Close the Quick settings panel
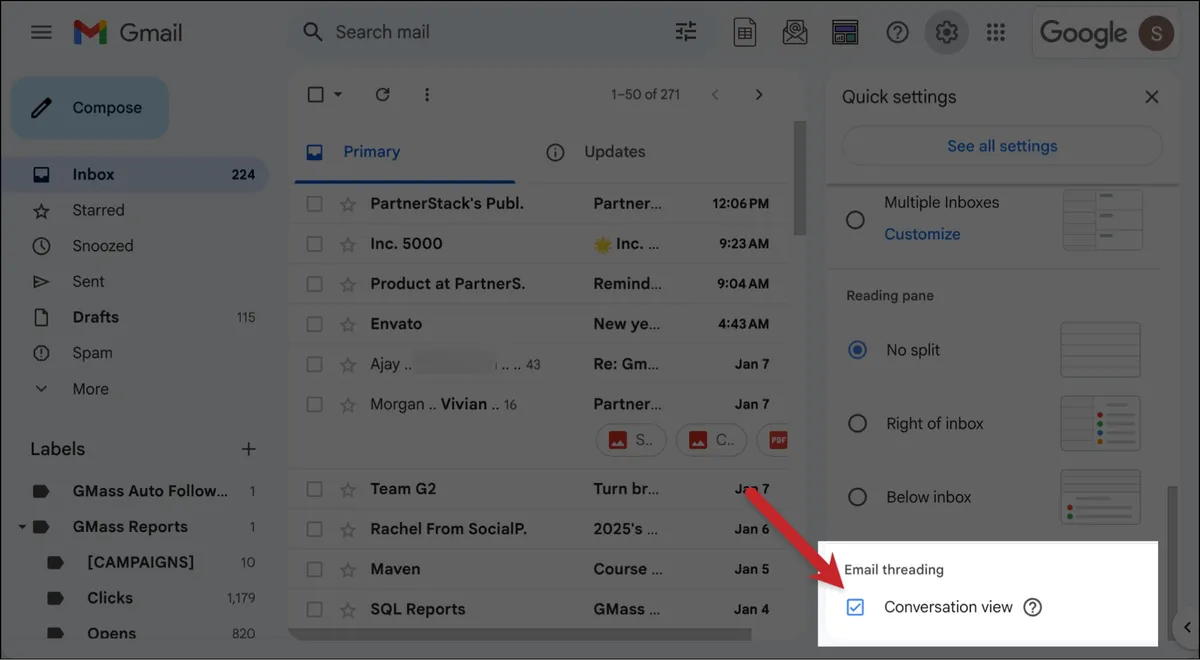The image size is (1200, 660). [1152, 97]
